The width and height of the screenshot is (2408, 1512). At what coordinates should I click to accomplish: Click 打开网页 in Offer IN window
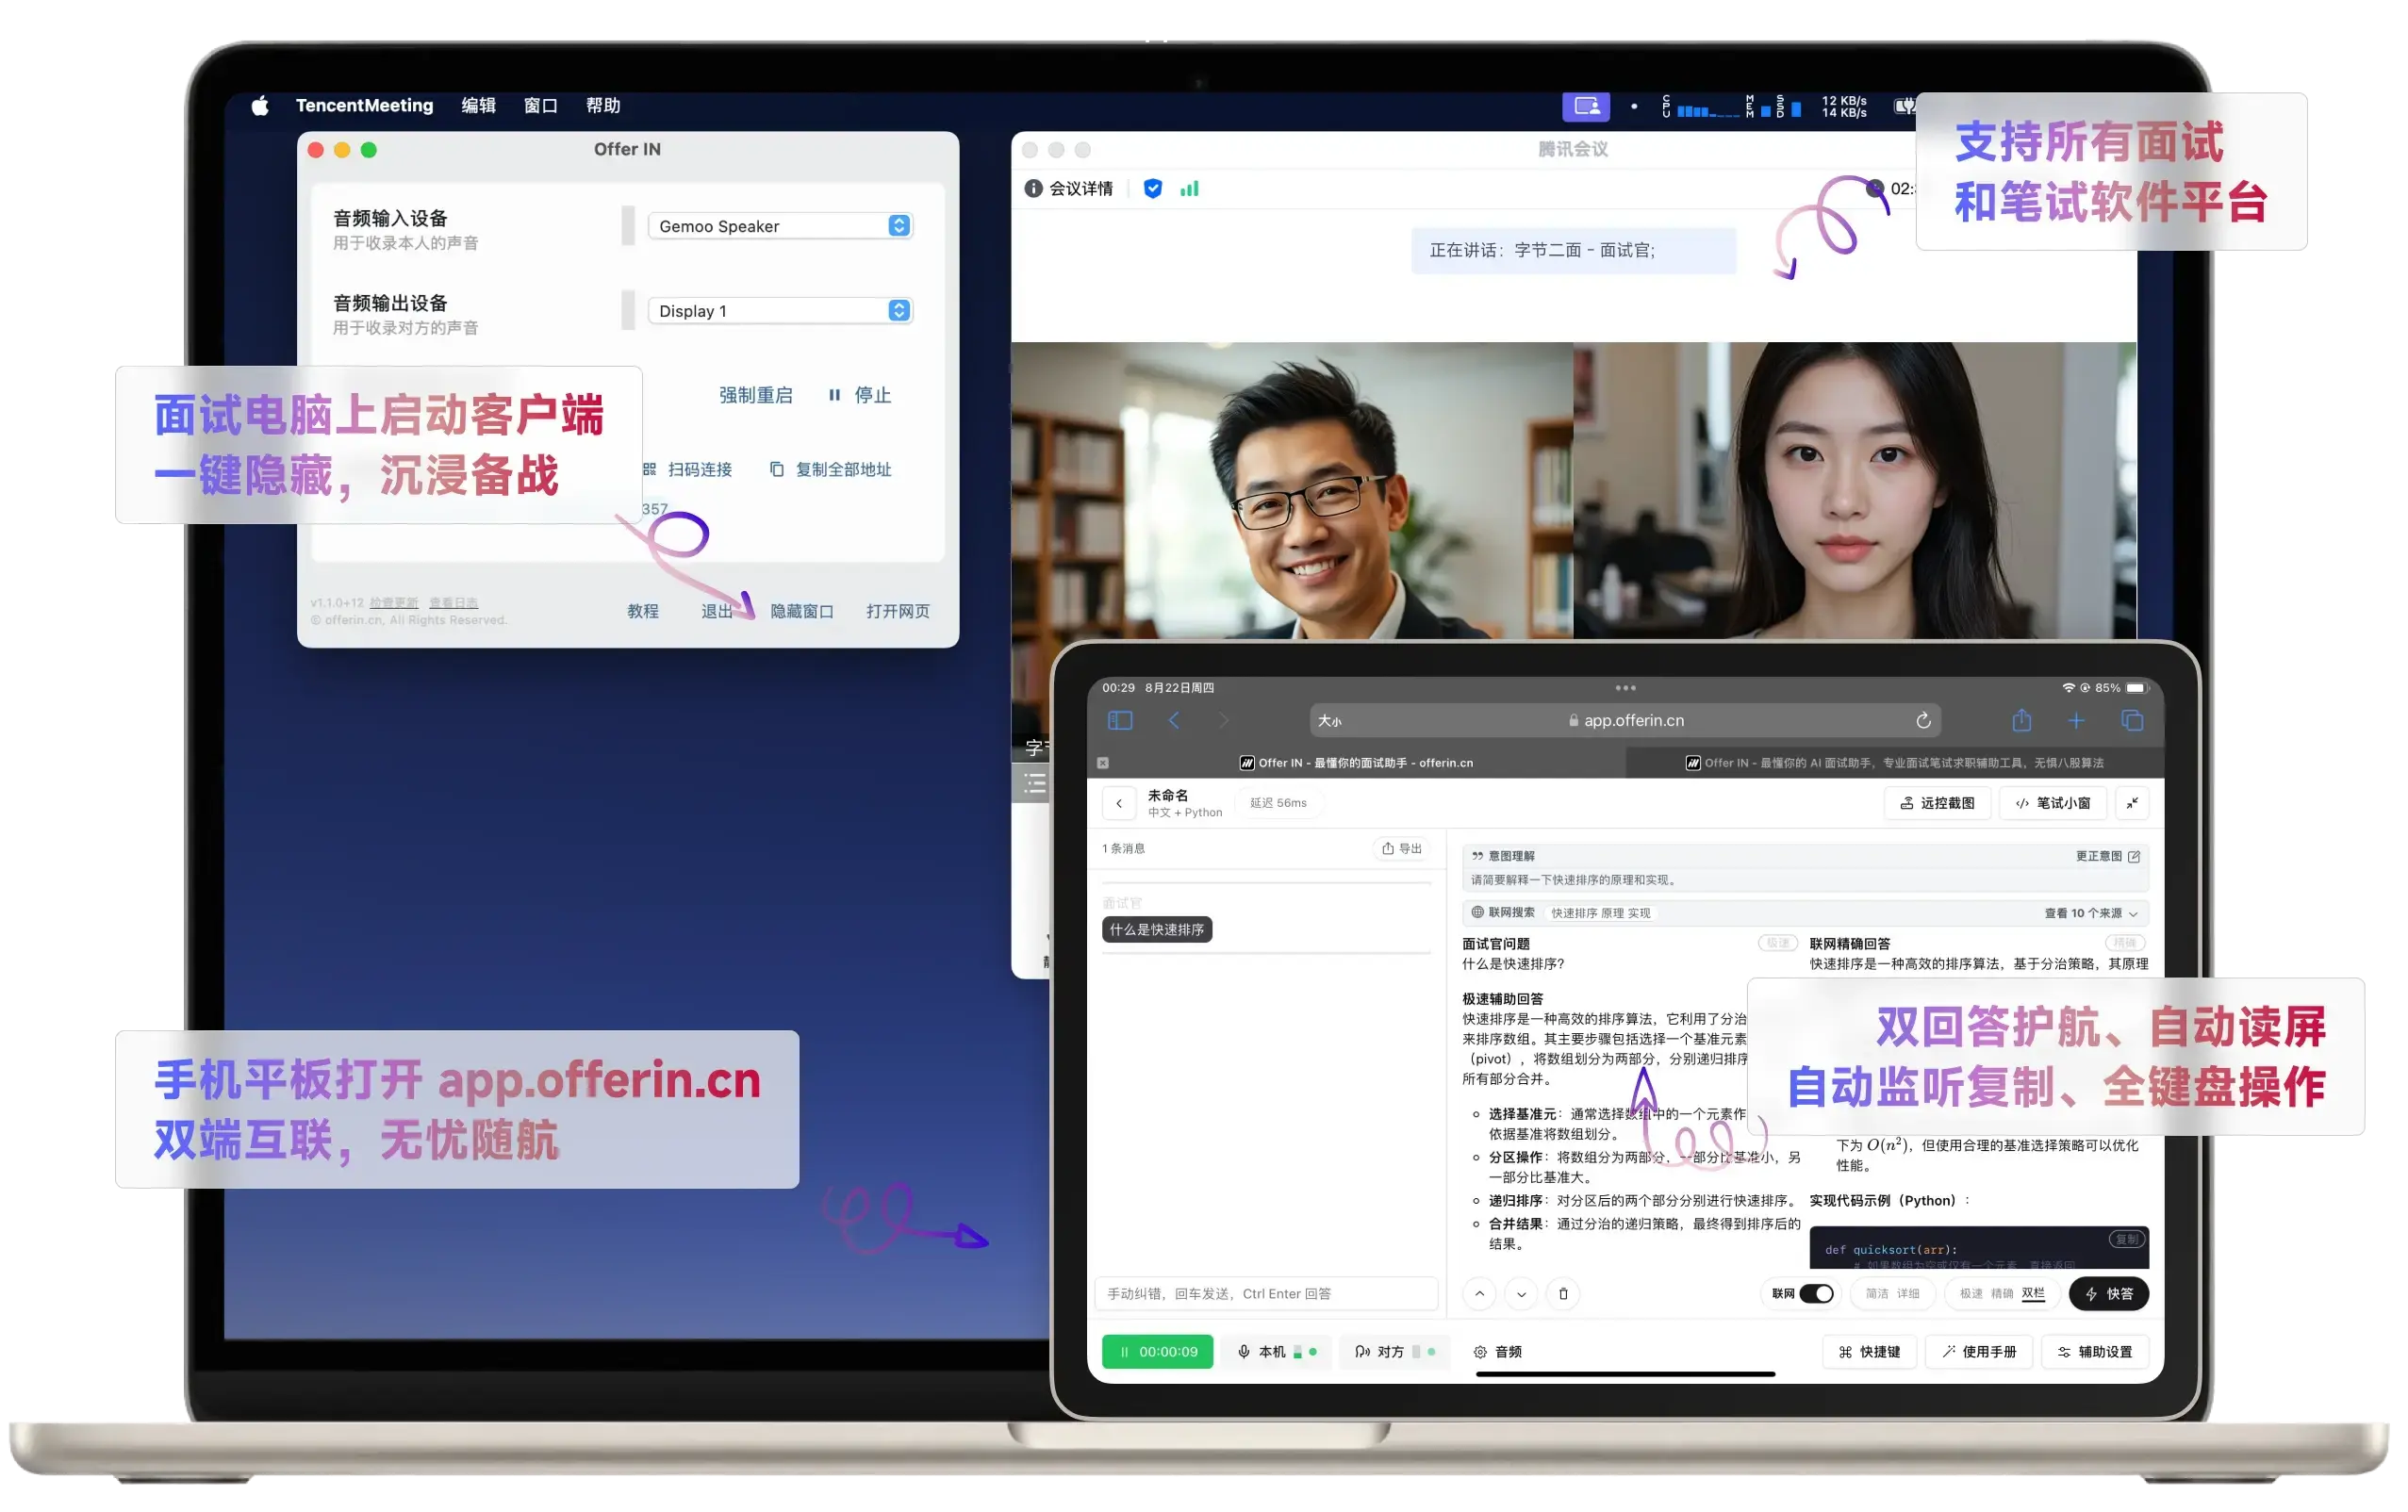coord(898,611)
